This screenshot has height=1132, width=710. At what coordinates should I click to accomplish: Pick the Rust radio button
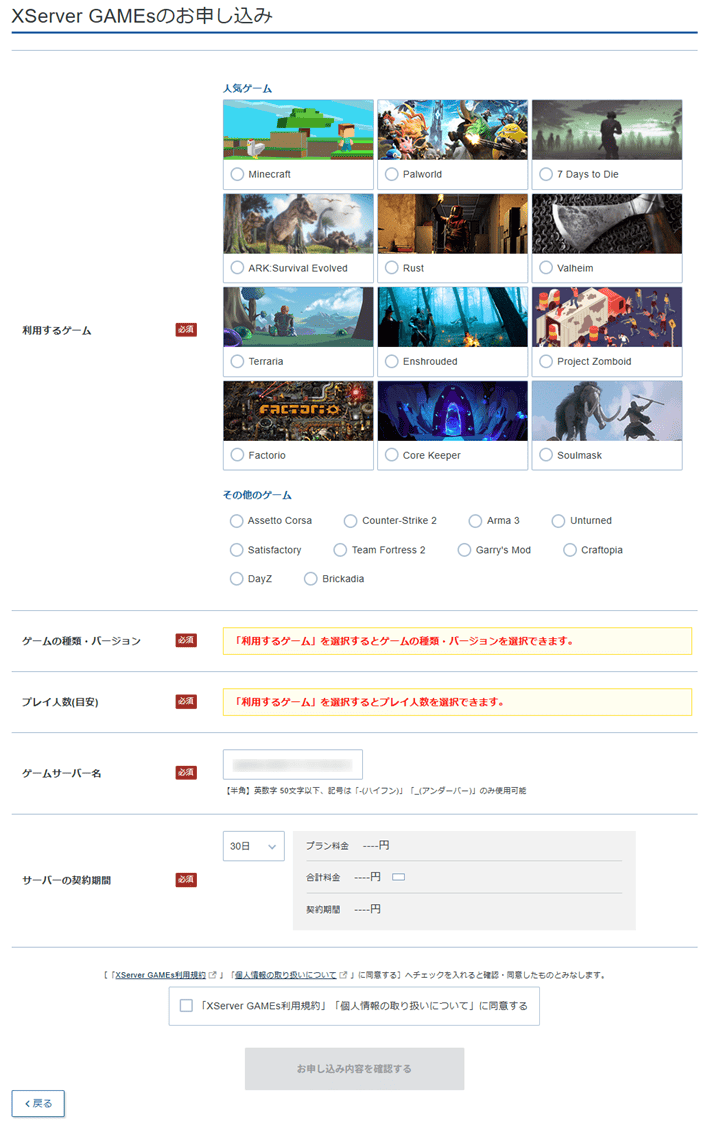pos(391,268)
